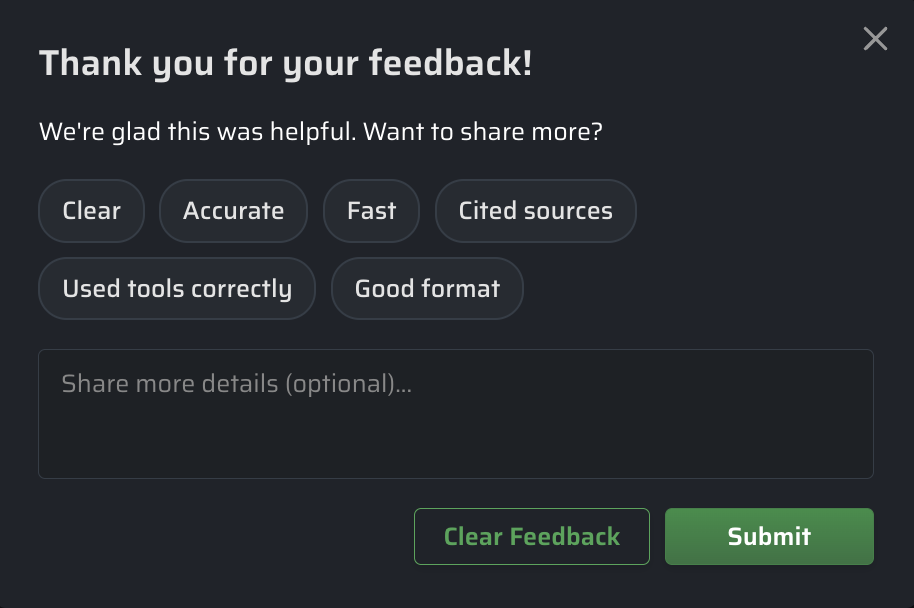Click the Thank you for your feedback heading

(285, 64)
